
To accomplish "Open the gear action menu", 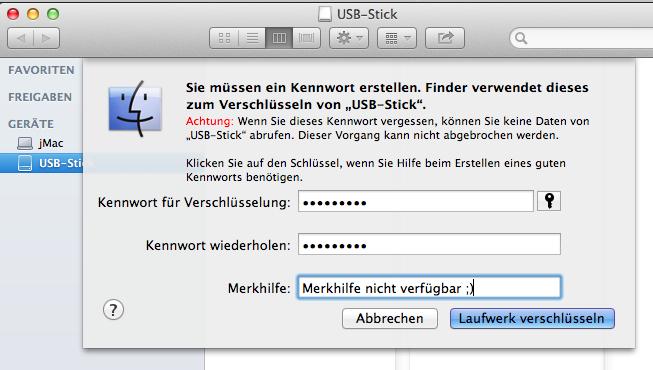I will 349,38.
